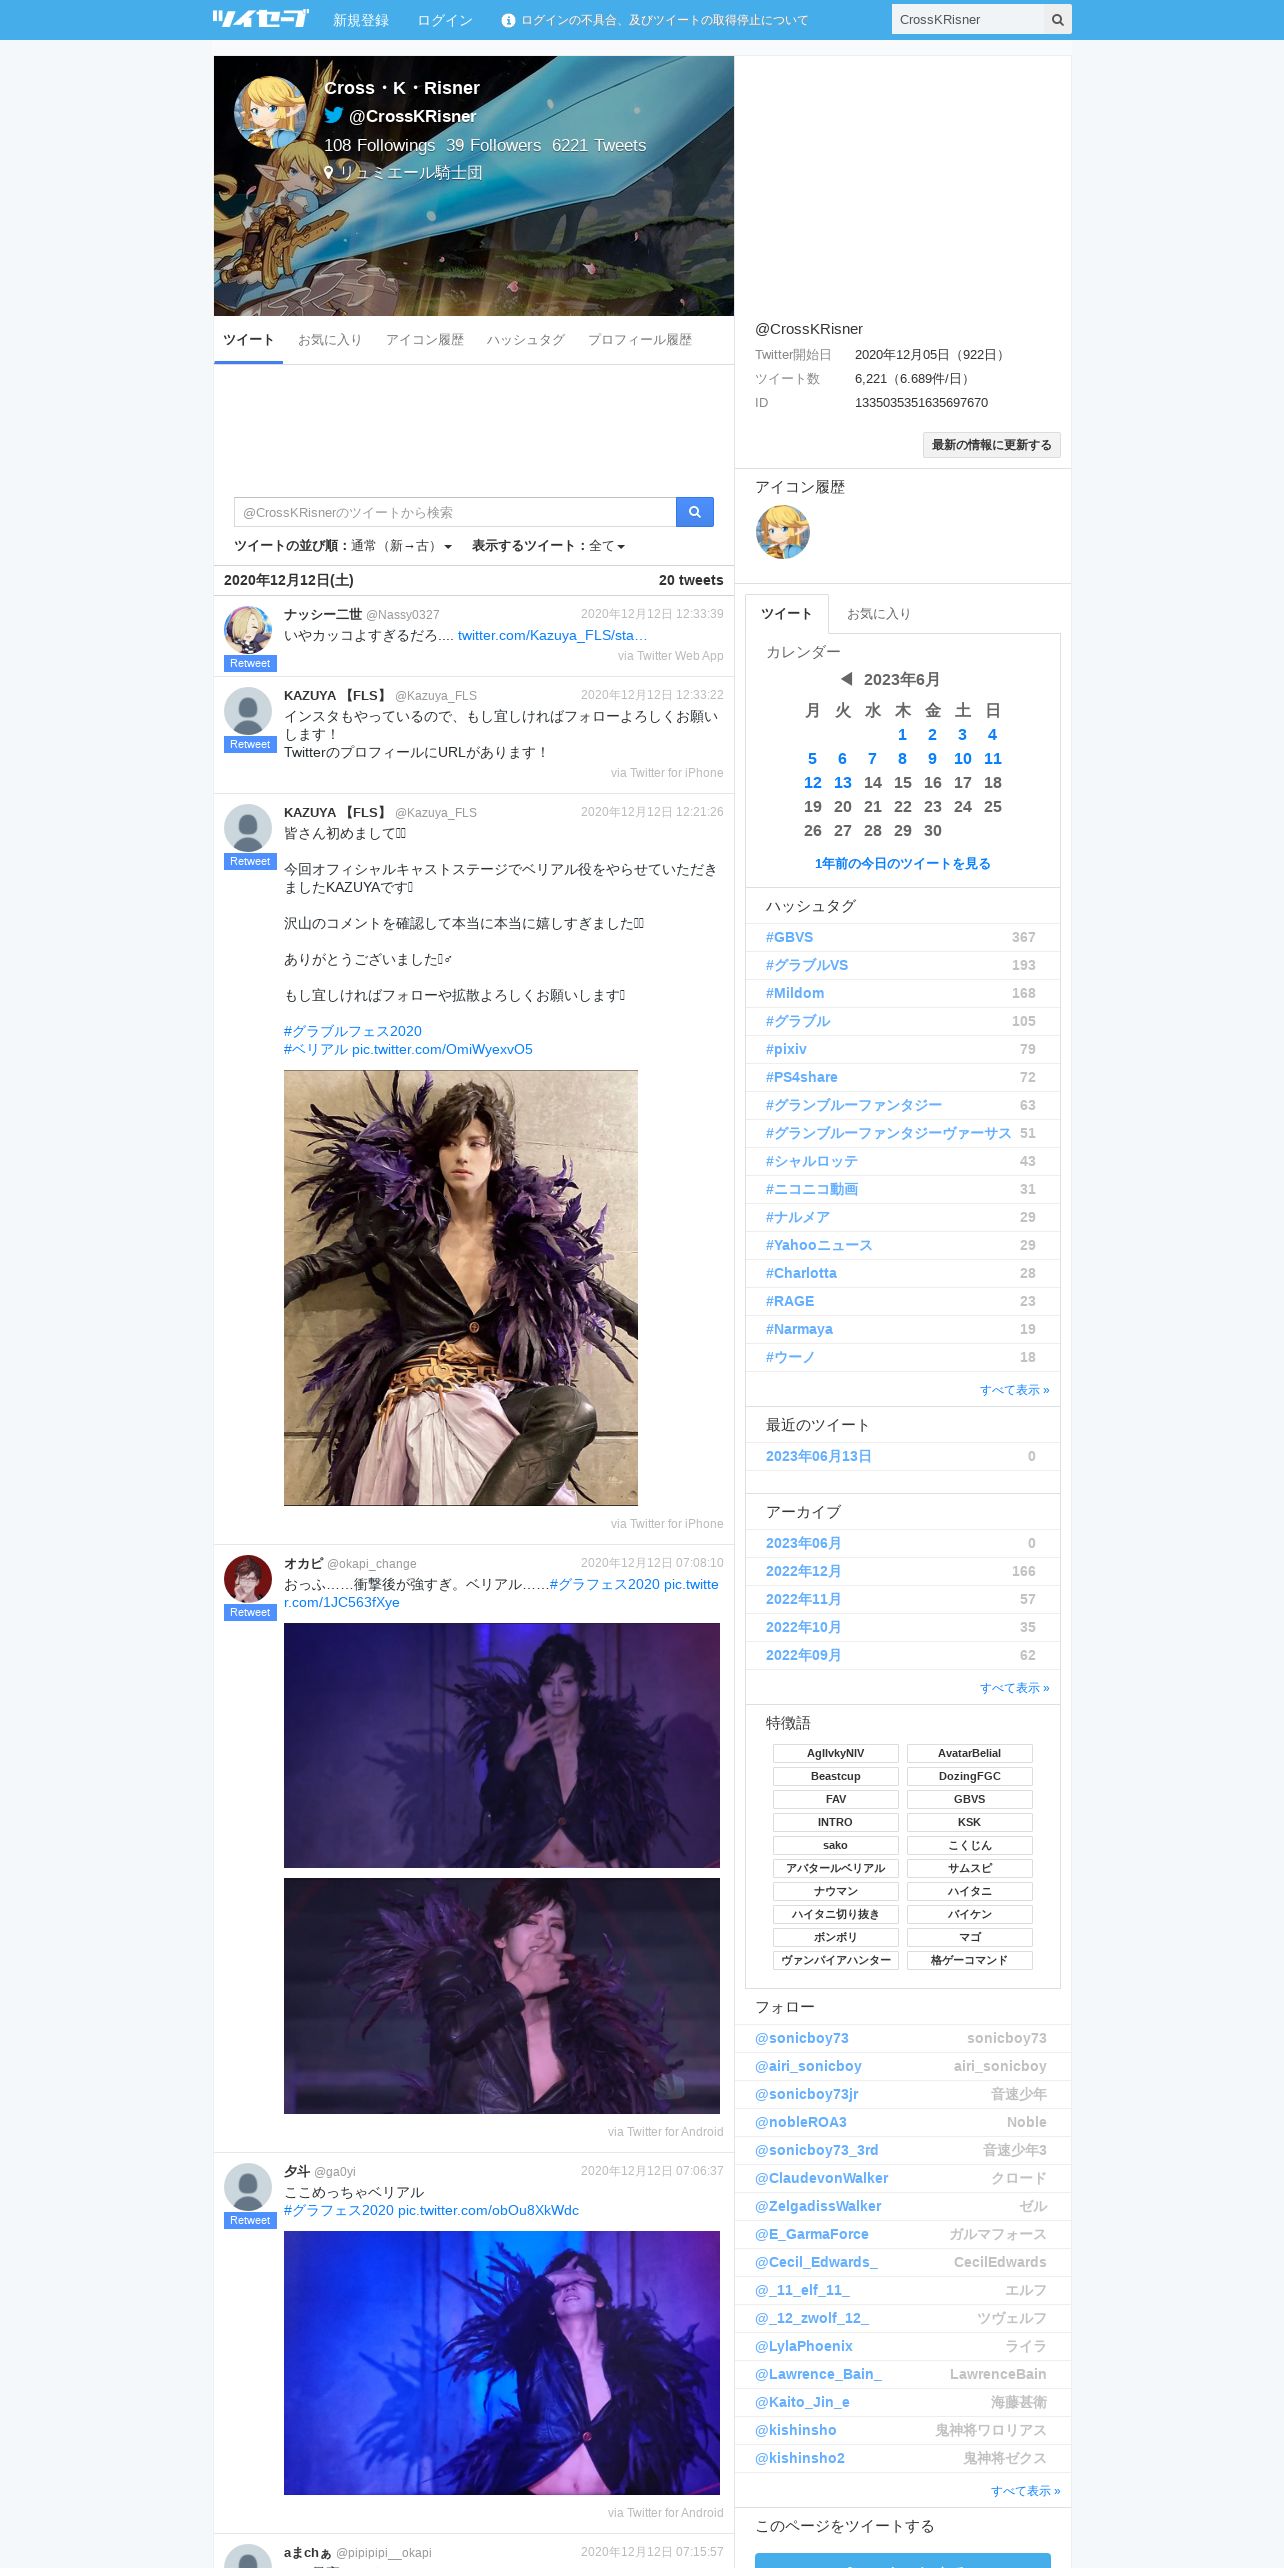Click ログイン in the top navigation

click(445, 20)
